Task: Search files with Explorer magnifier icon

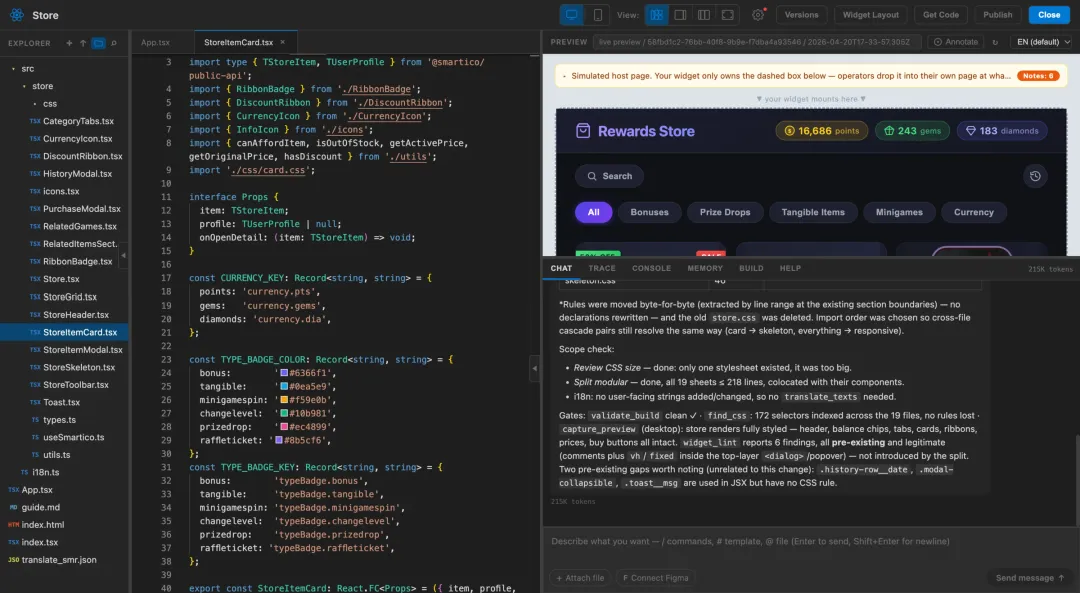Action: (114, 43)
